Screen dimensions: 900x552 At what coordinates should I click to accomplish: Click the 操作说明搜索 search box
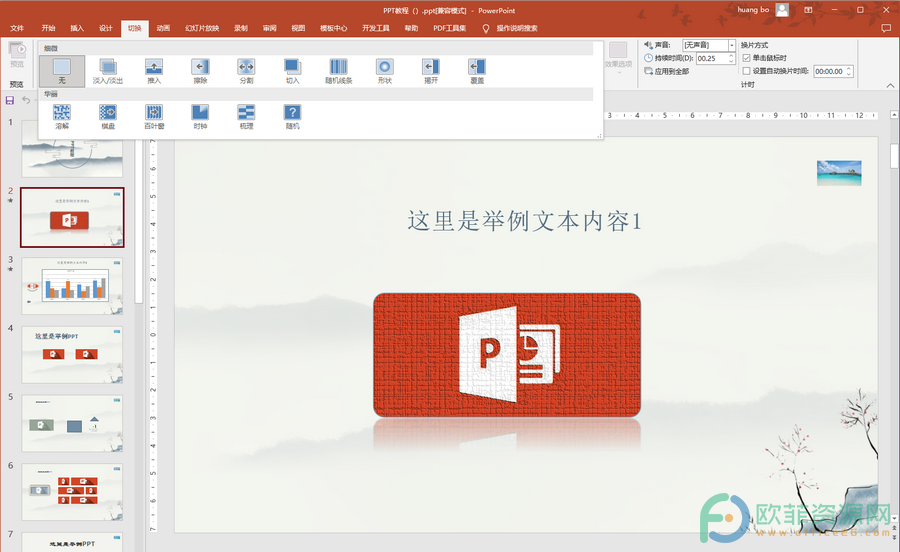(517, 28)
